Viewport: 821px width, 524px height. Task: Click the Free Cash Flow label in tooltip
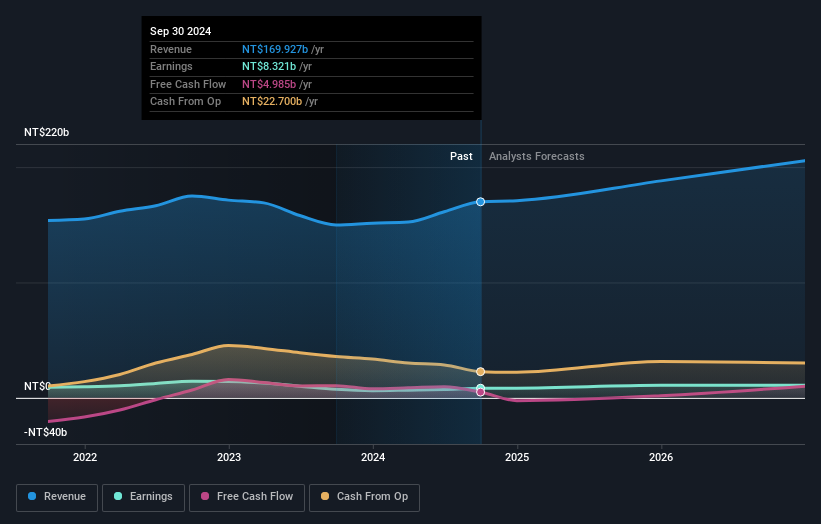[x=188, y=84]
